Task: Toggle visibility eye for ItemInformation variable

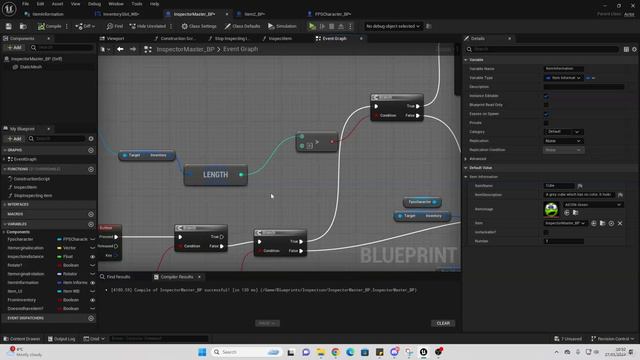Action: pyautogui.click(x=92, y=282)
